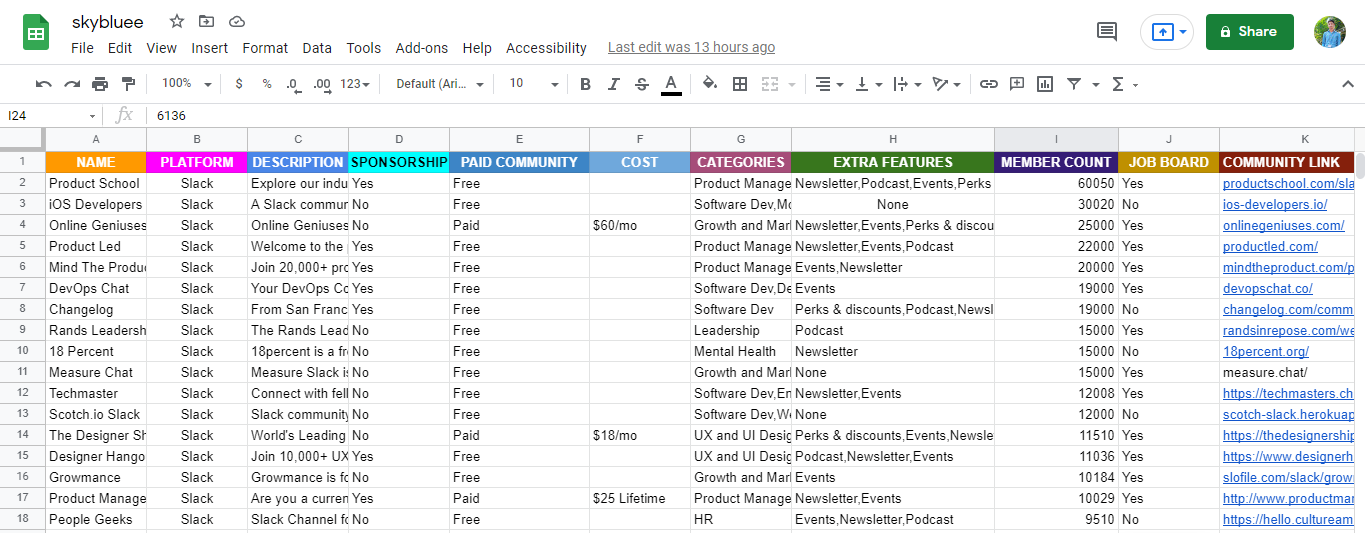Open vertical align options
The width and height of the screenshot is (1365, 533).
pyautogui.click(x=868, y=84)
